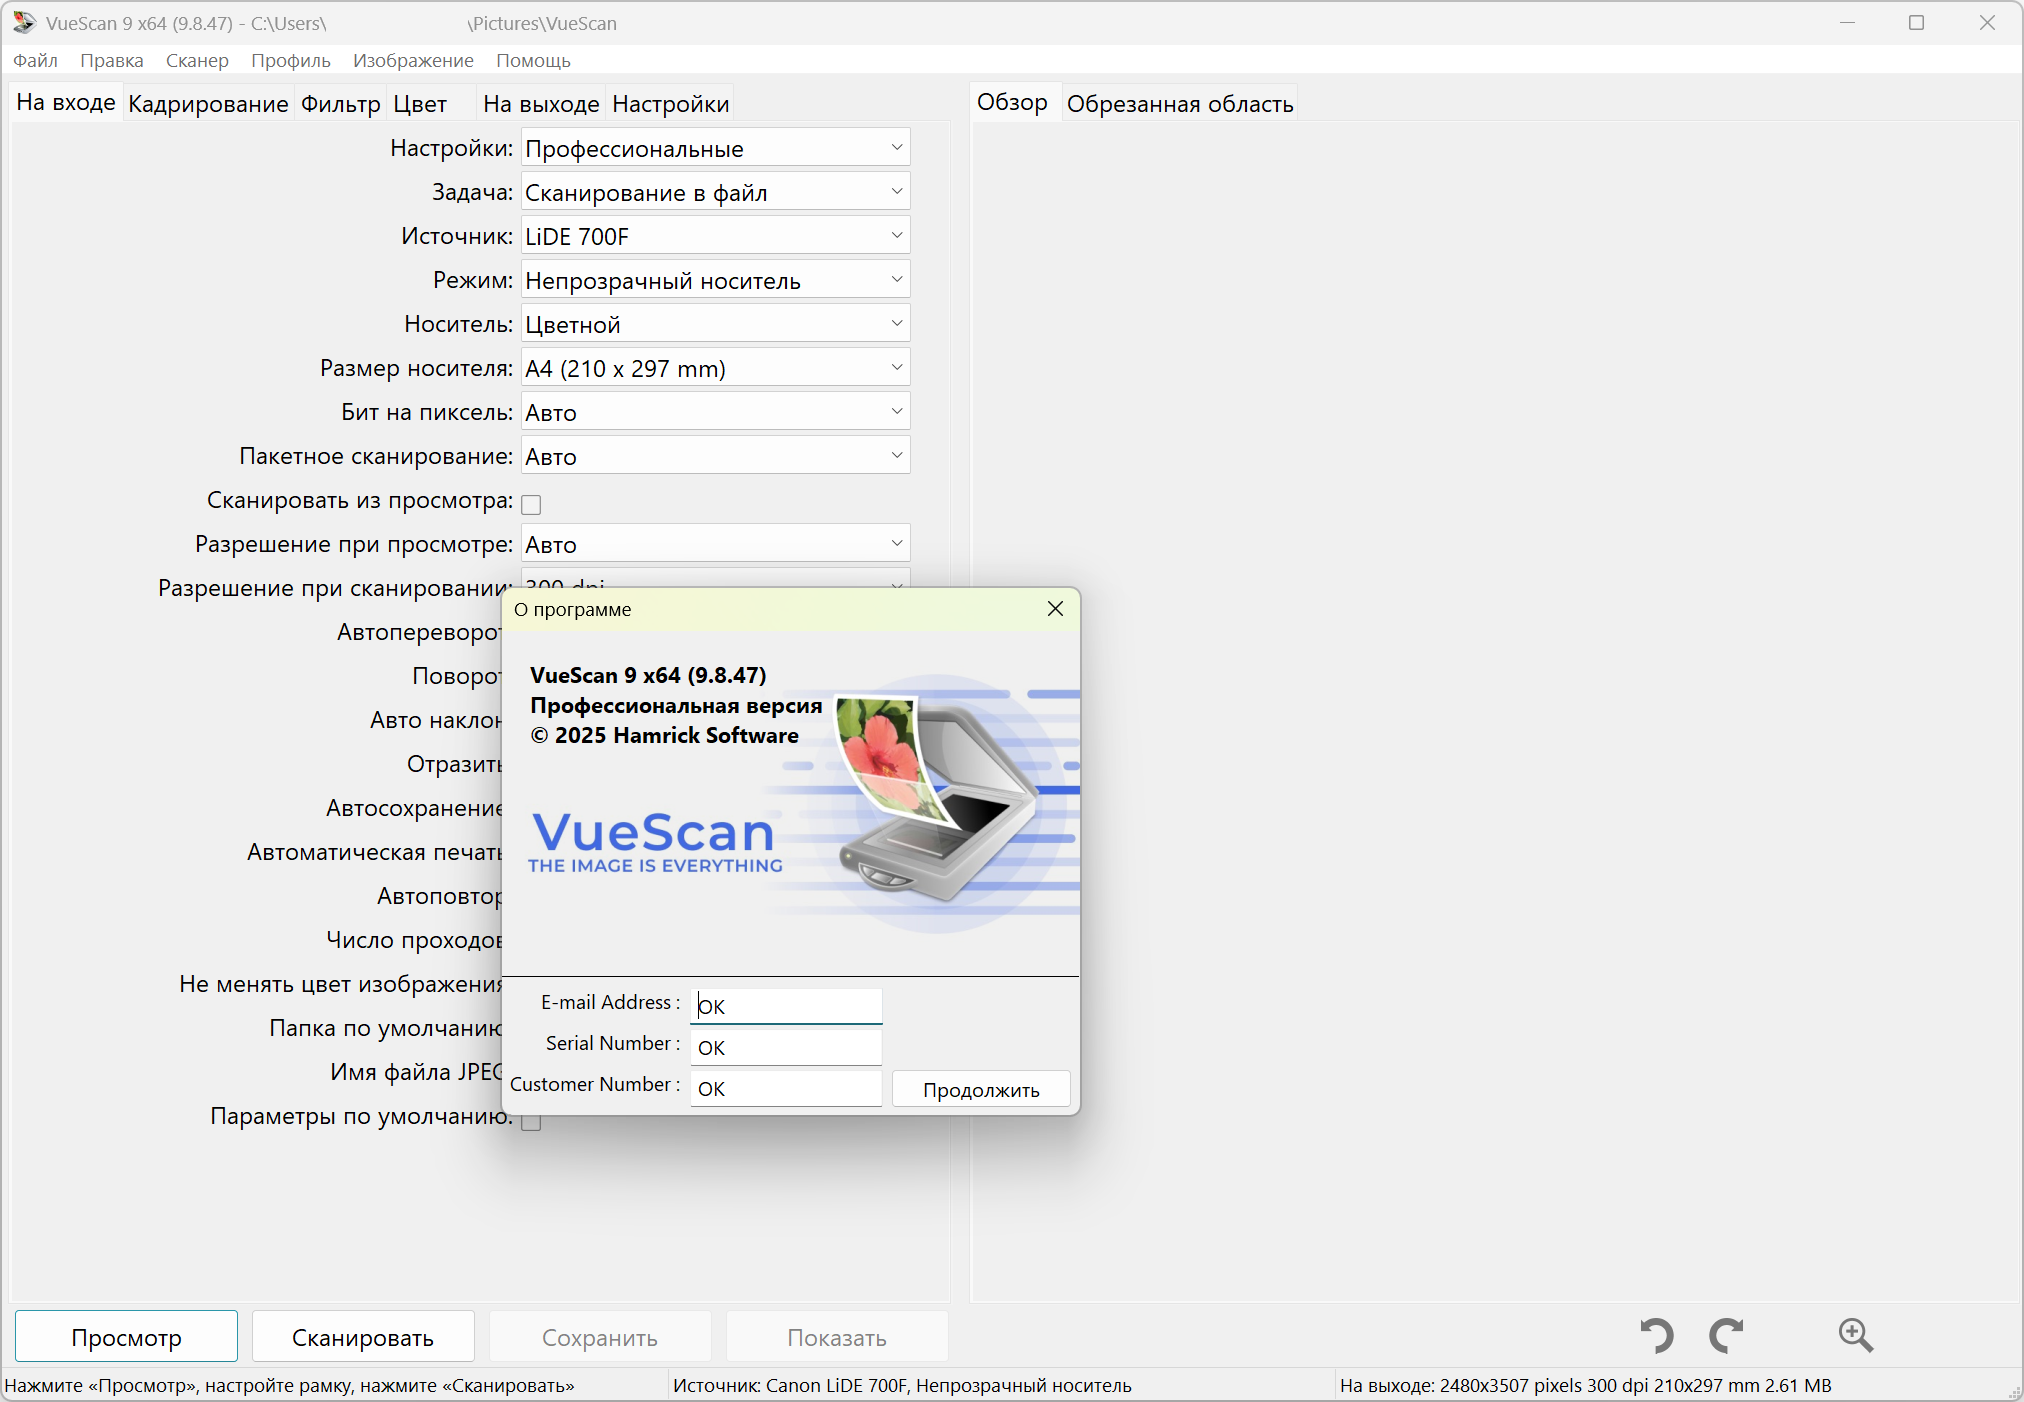Minimize the VueScan window
2024x1402 pixels.
1847,22
